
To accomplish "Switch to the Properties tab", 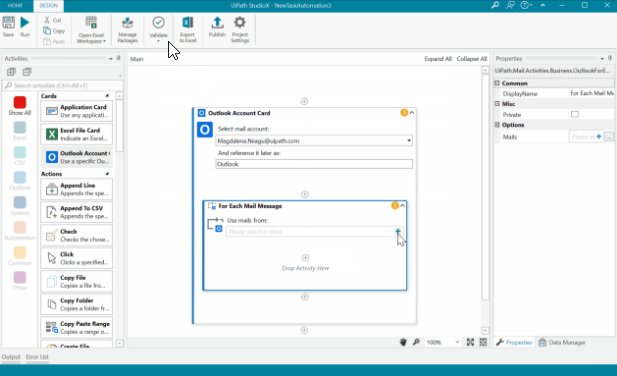I will point(514,343).
